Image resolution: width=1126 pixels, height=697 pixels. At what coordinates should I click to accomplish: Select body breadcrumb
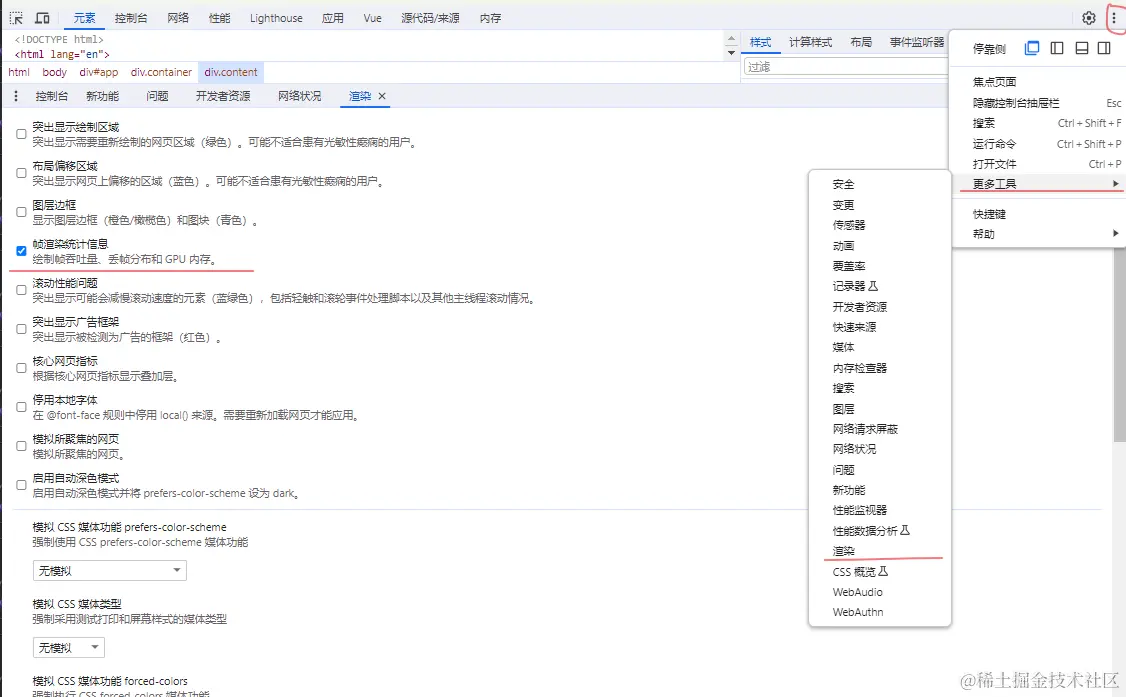pos(55,72)
